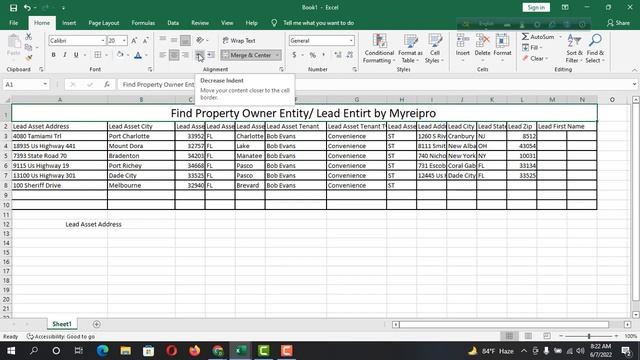Screen dimensions: 640x360
Task: Click the Orientation text angle icon
Action: (x=200, y=40)
